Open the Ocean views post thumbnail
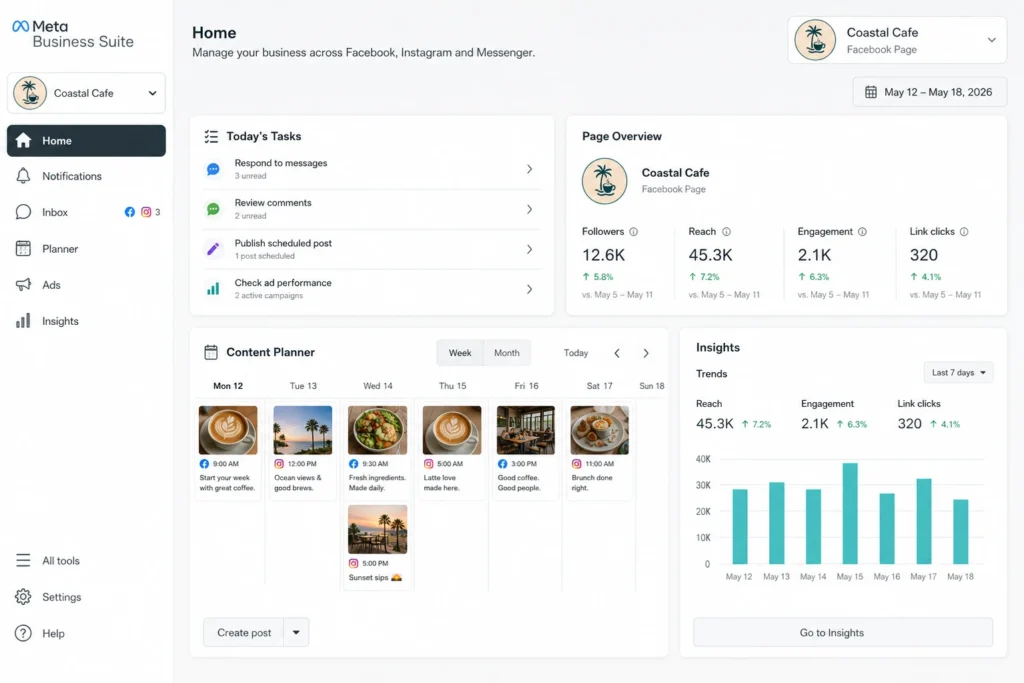This screenshot has width=1024, height=683. point(302,430)
